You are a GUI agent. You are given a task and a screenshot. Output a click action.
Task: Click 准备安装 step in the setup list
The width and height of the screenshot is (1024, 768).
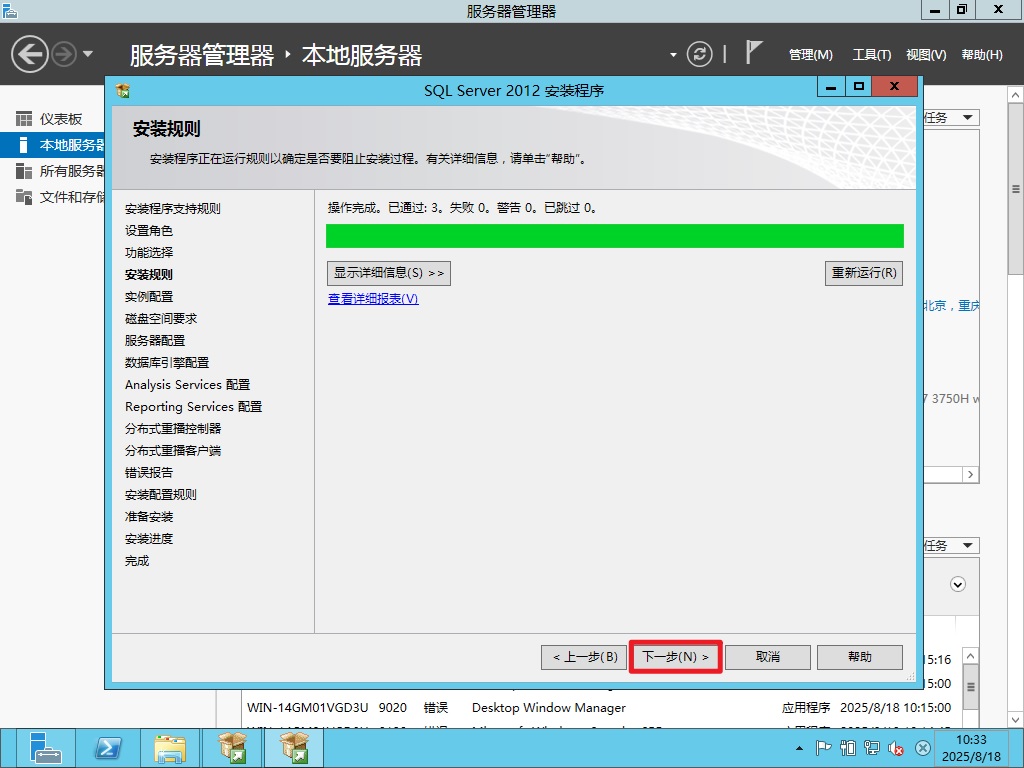click(x=149, y=517)
